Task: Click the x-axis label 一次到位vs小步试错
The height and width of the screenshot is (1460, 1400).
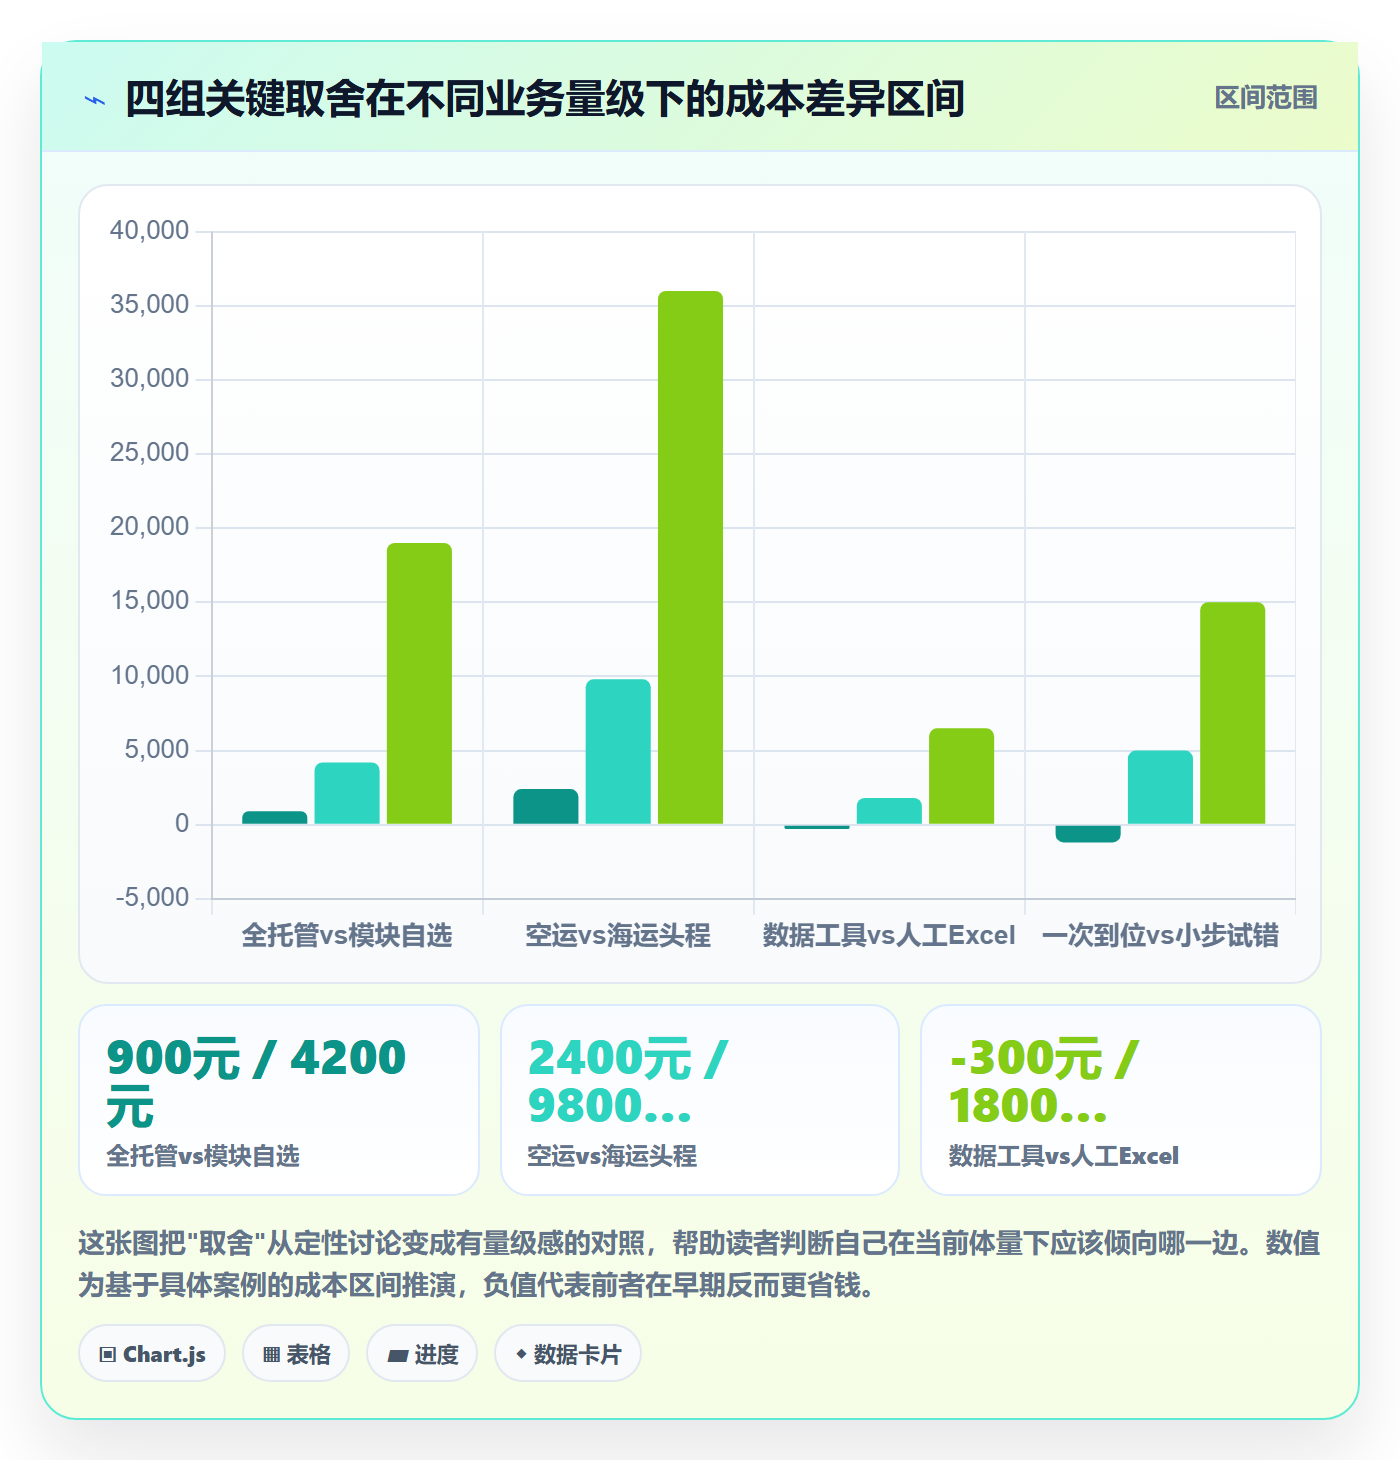Action: tap(1160, 935)
